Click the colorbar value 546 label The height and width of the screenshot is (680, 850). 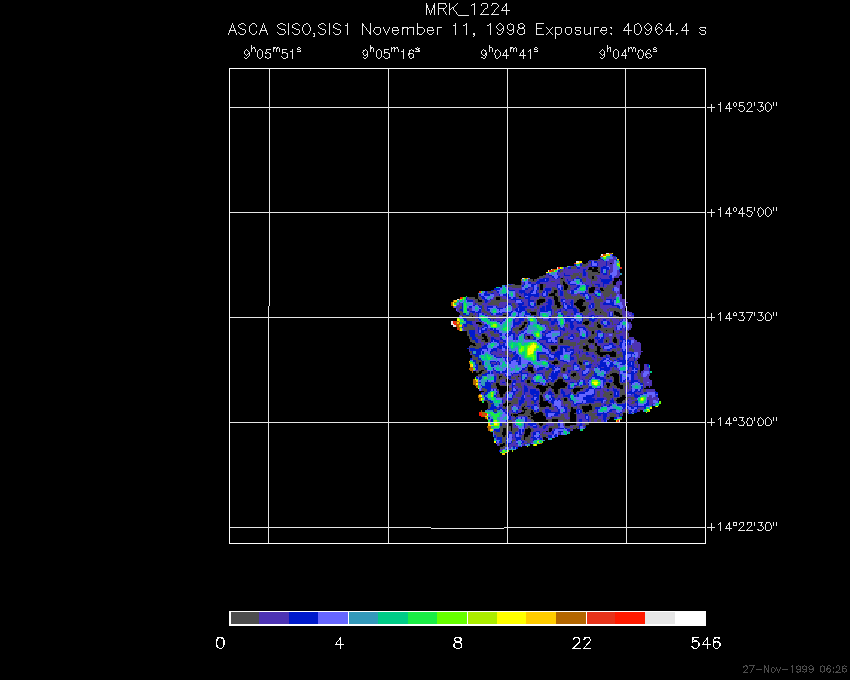click(x=706, y=643)
